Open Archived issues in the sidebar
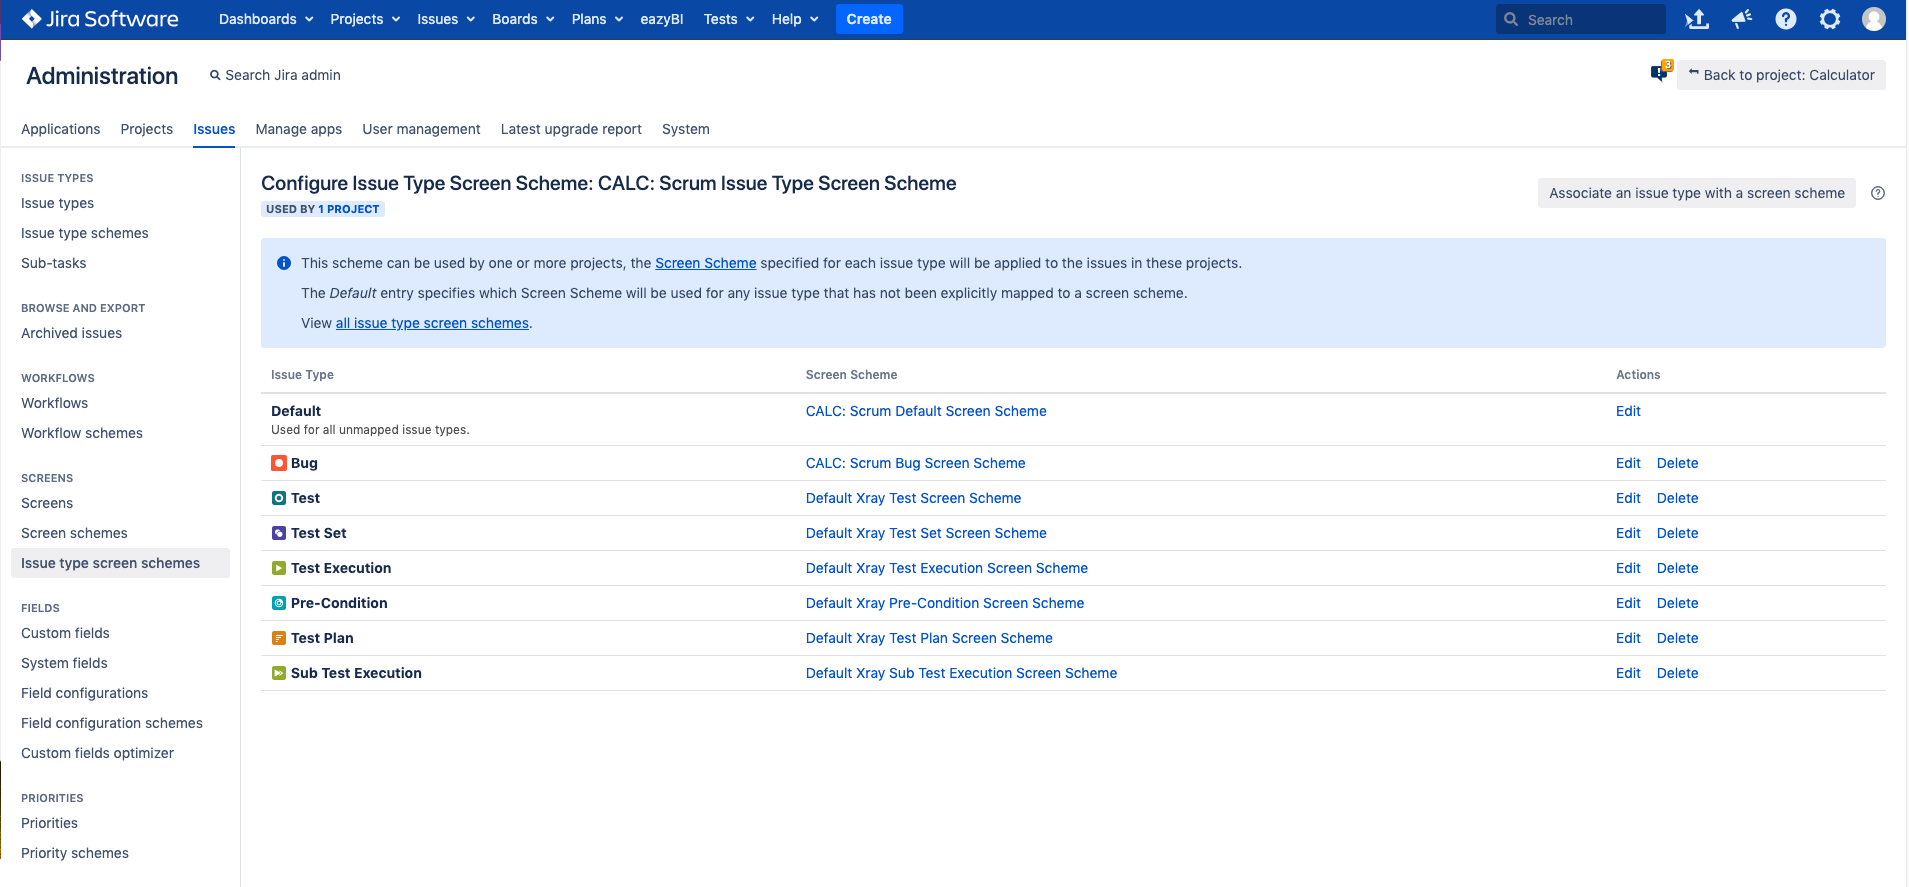 coord(72,333)
